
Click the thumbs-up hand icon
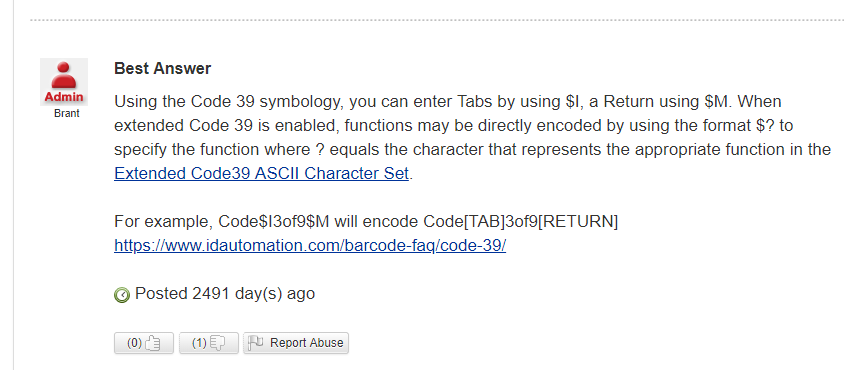click(153, 343)
